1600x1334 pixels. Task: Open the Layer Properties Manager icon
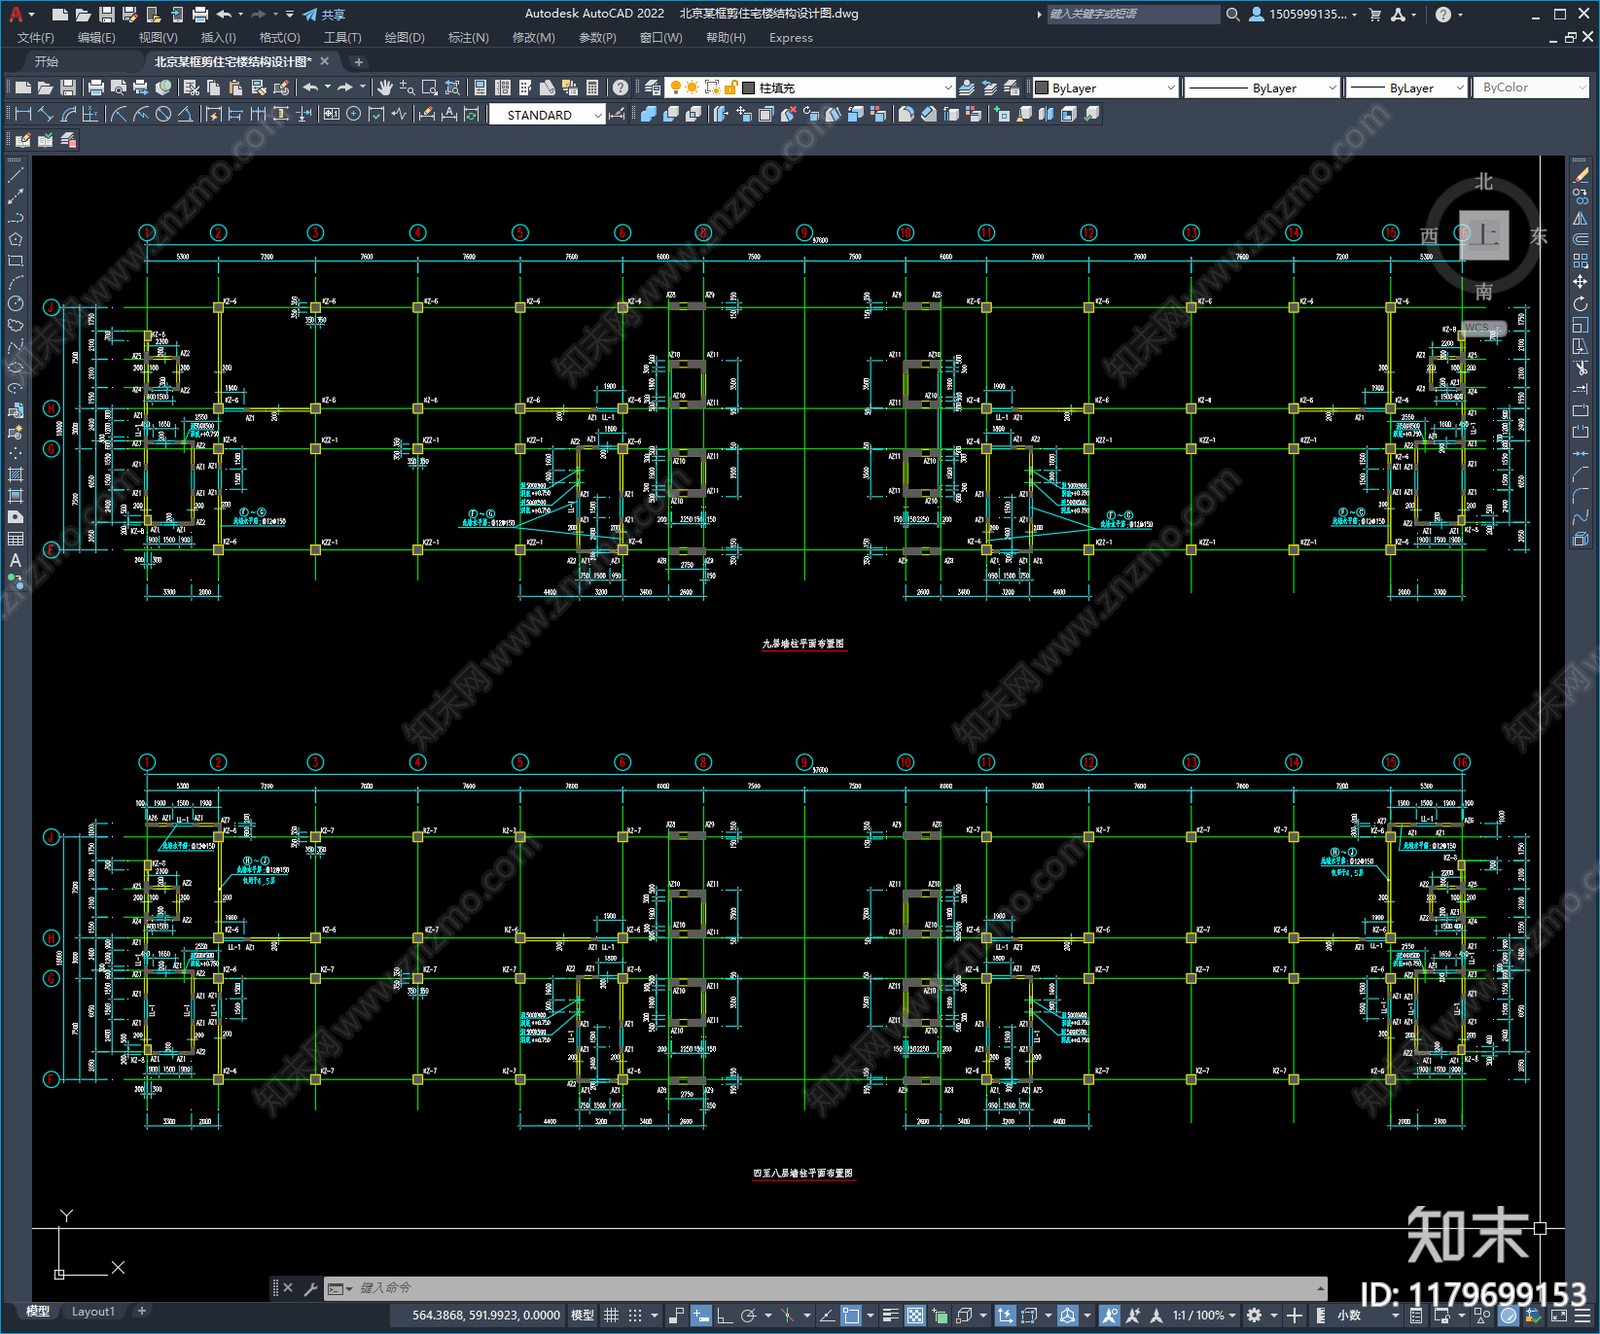coord(653,88)
